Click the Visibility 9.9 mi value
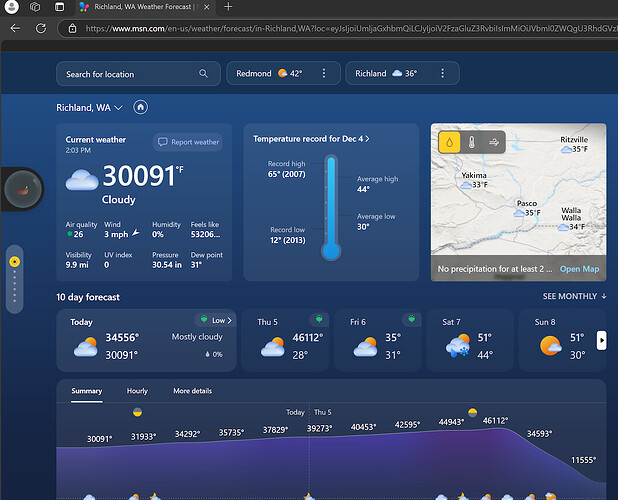Viewport: 618px width, 500px height. coord(77,265)
